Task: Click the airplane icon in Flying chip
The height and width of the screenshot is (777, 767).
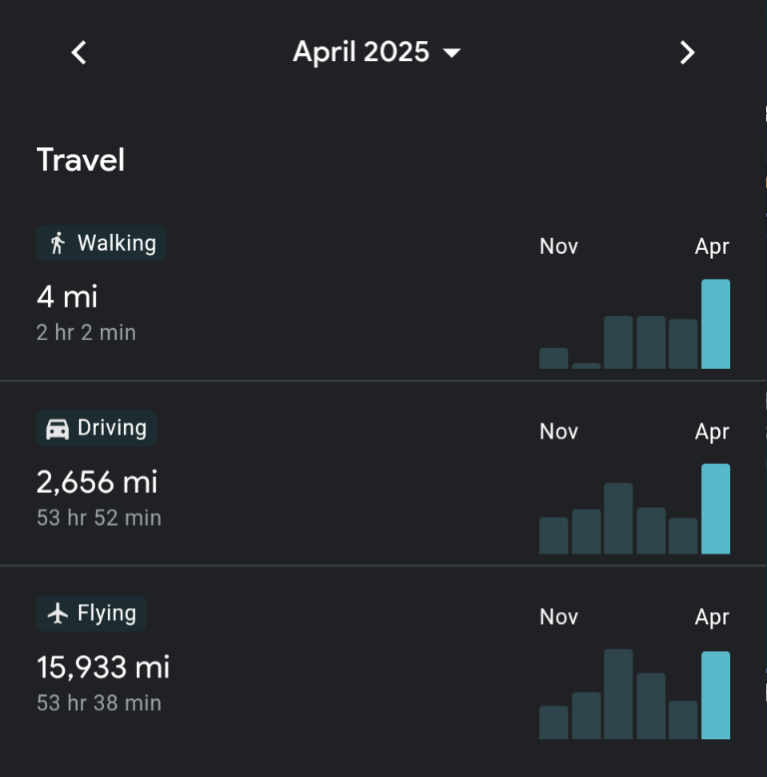Action: [58, 613]
